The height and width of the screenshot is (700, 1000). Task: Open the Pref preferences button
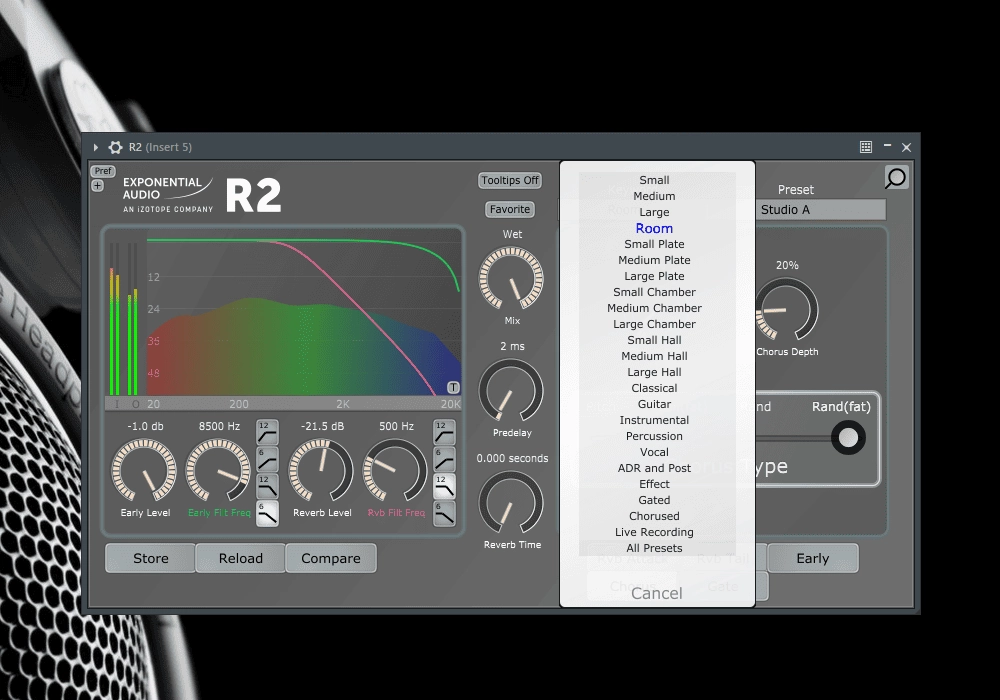pos(103,171)
